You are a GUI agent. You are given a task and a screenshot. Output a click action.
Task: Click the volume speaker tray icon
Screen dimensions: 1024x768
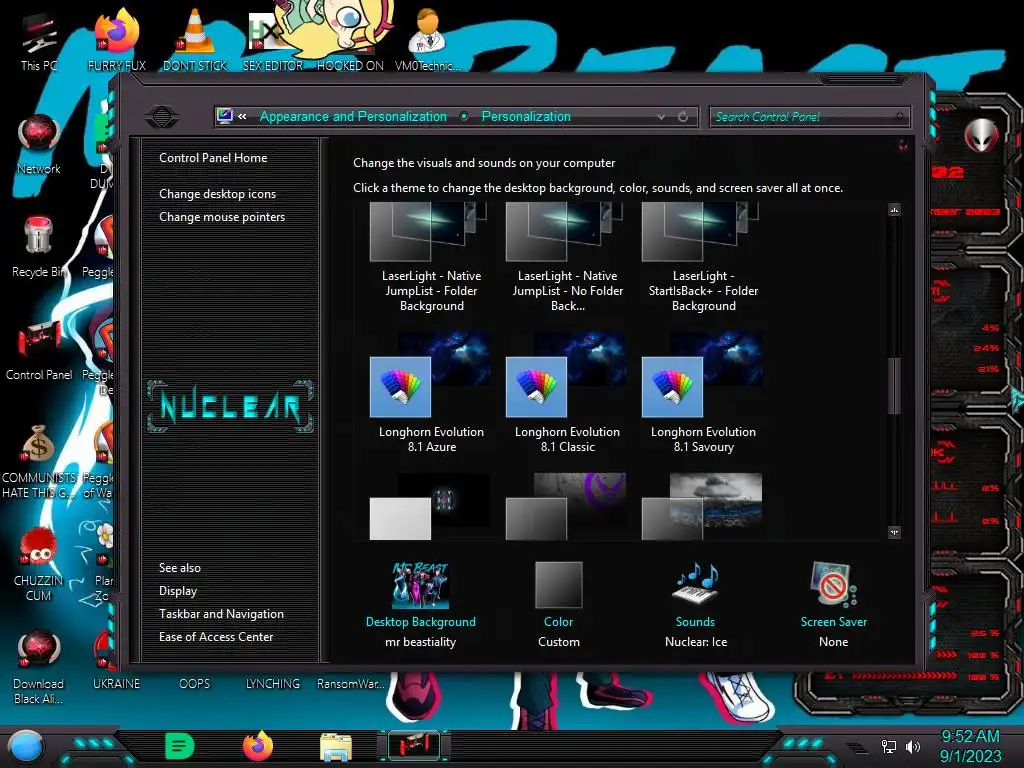[913, 746]
